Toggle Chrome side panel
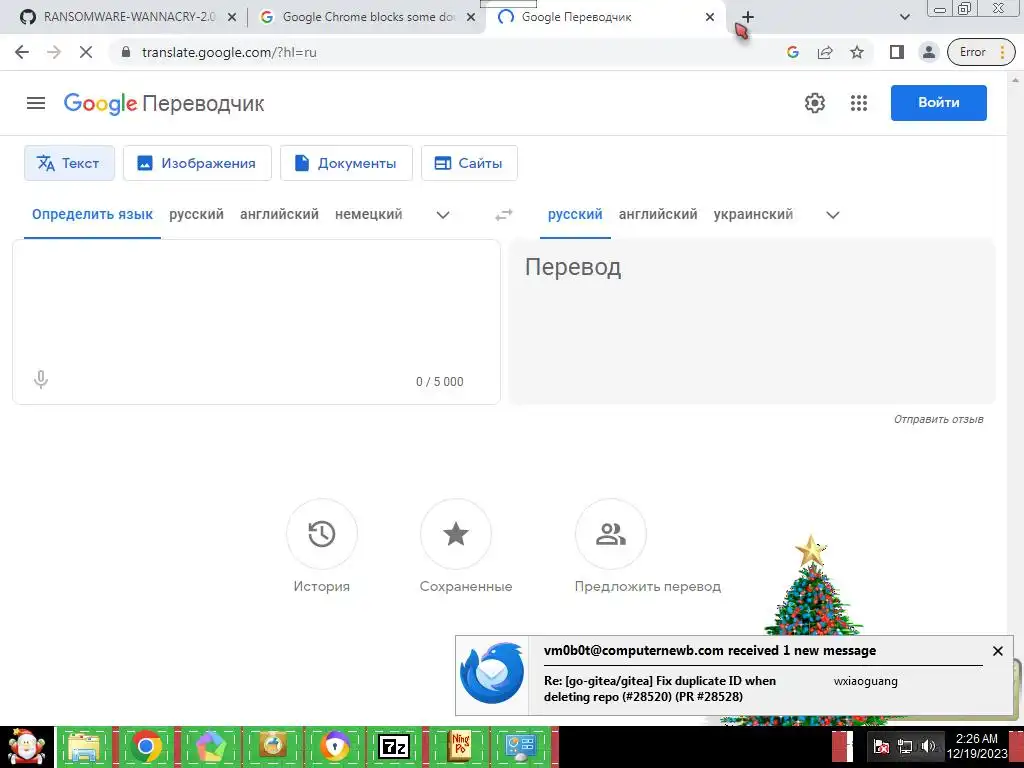1024x768 pixels. click(897, 52)
